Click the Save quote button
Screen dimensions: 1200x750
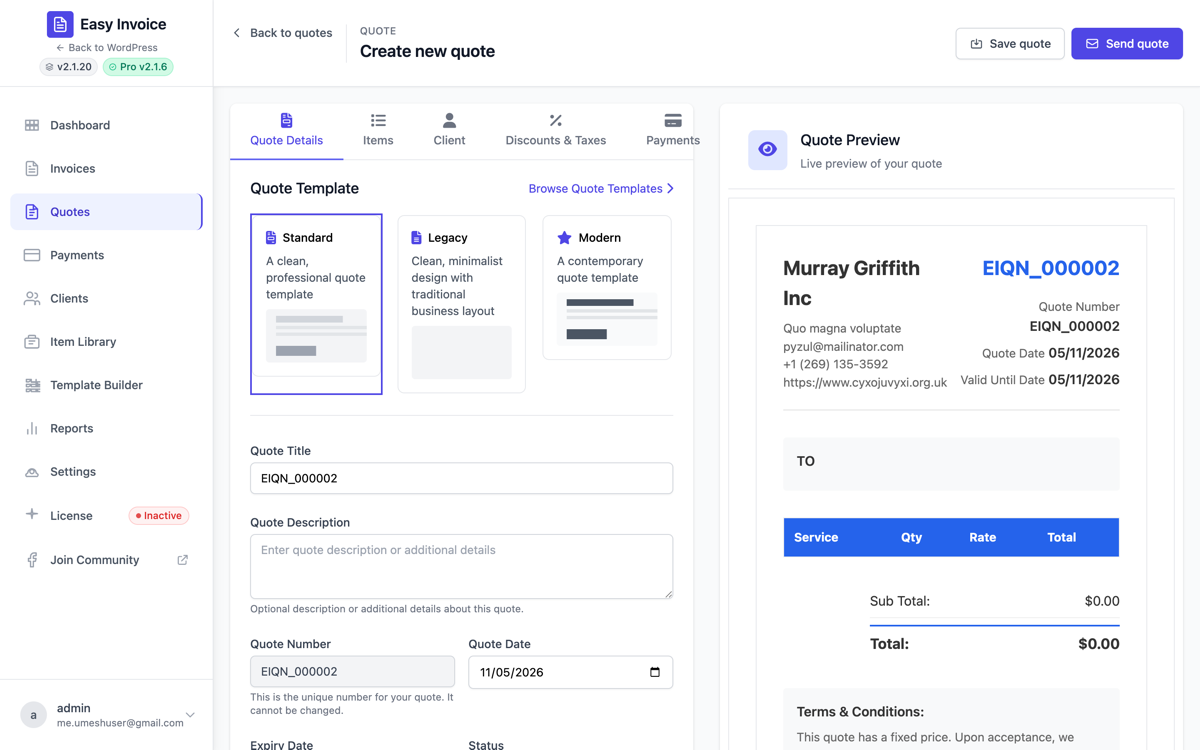1010,44
